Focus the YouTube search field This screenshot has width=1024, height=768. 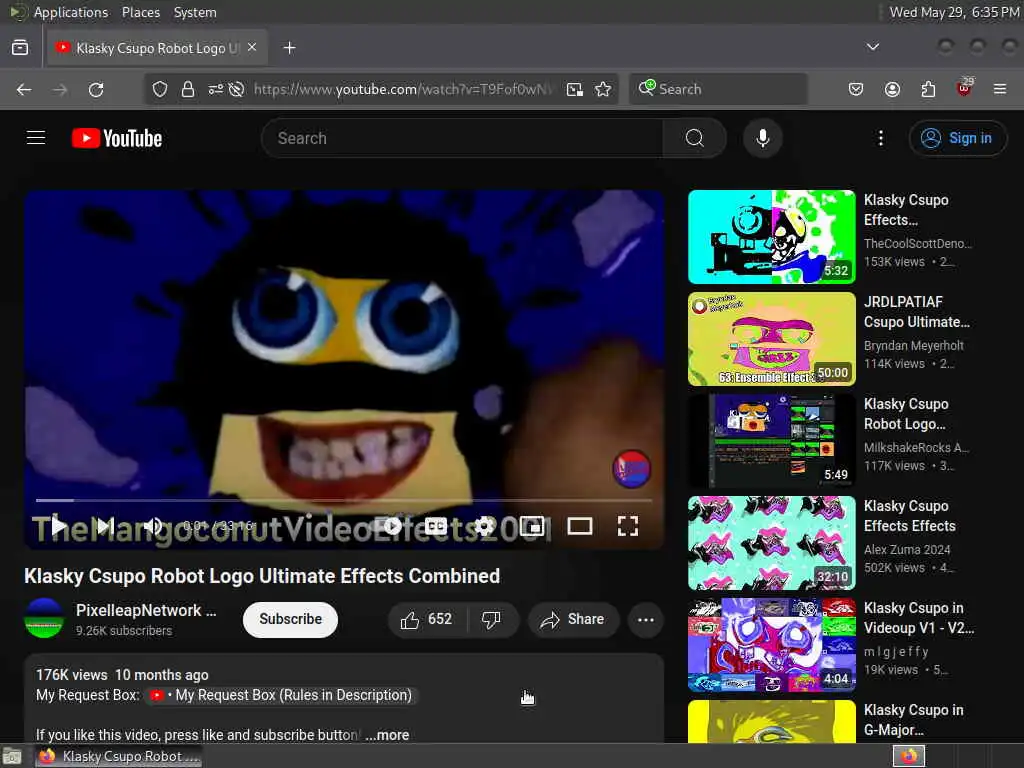[462, 138]
